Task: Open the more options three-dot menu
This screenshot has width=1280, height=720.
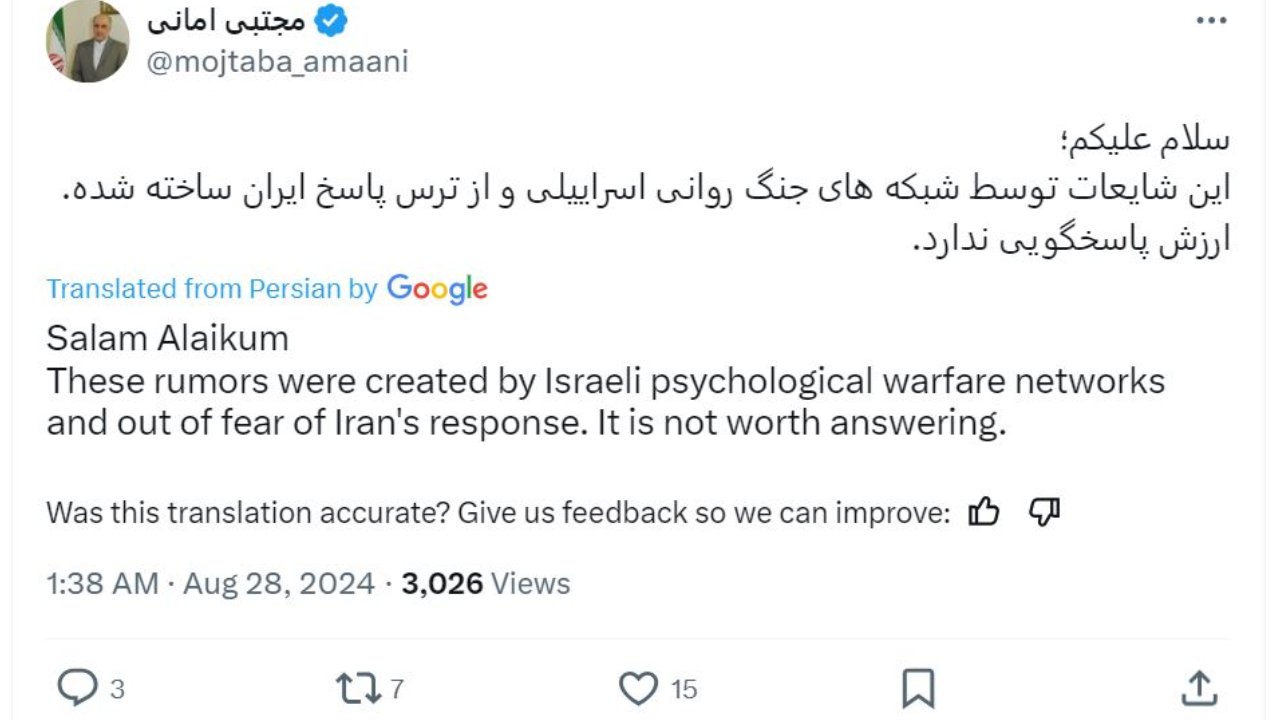Action: tap(1211, 20)
